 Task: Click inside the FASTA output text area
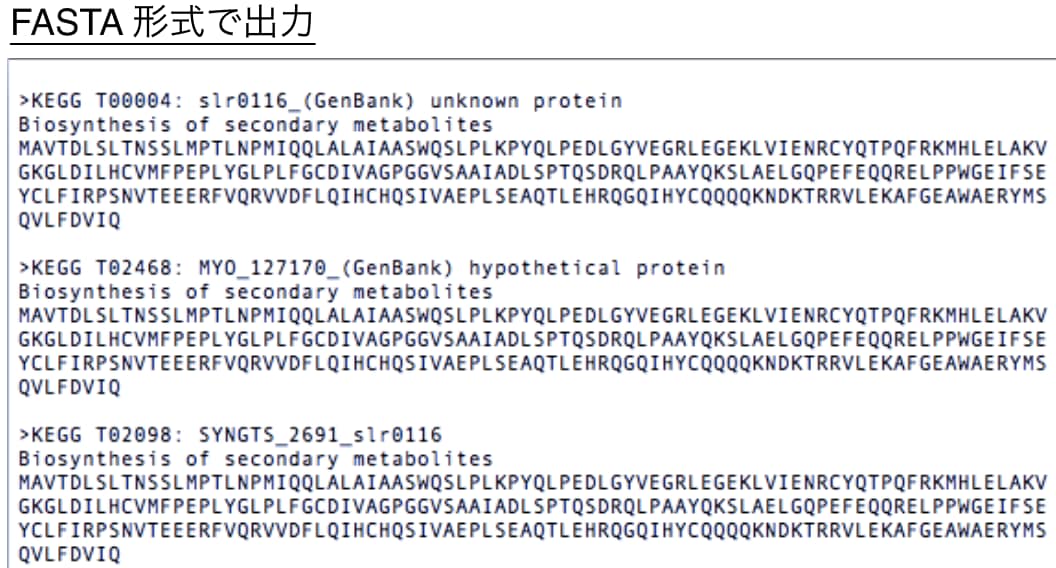click(532, 313)
